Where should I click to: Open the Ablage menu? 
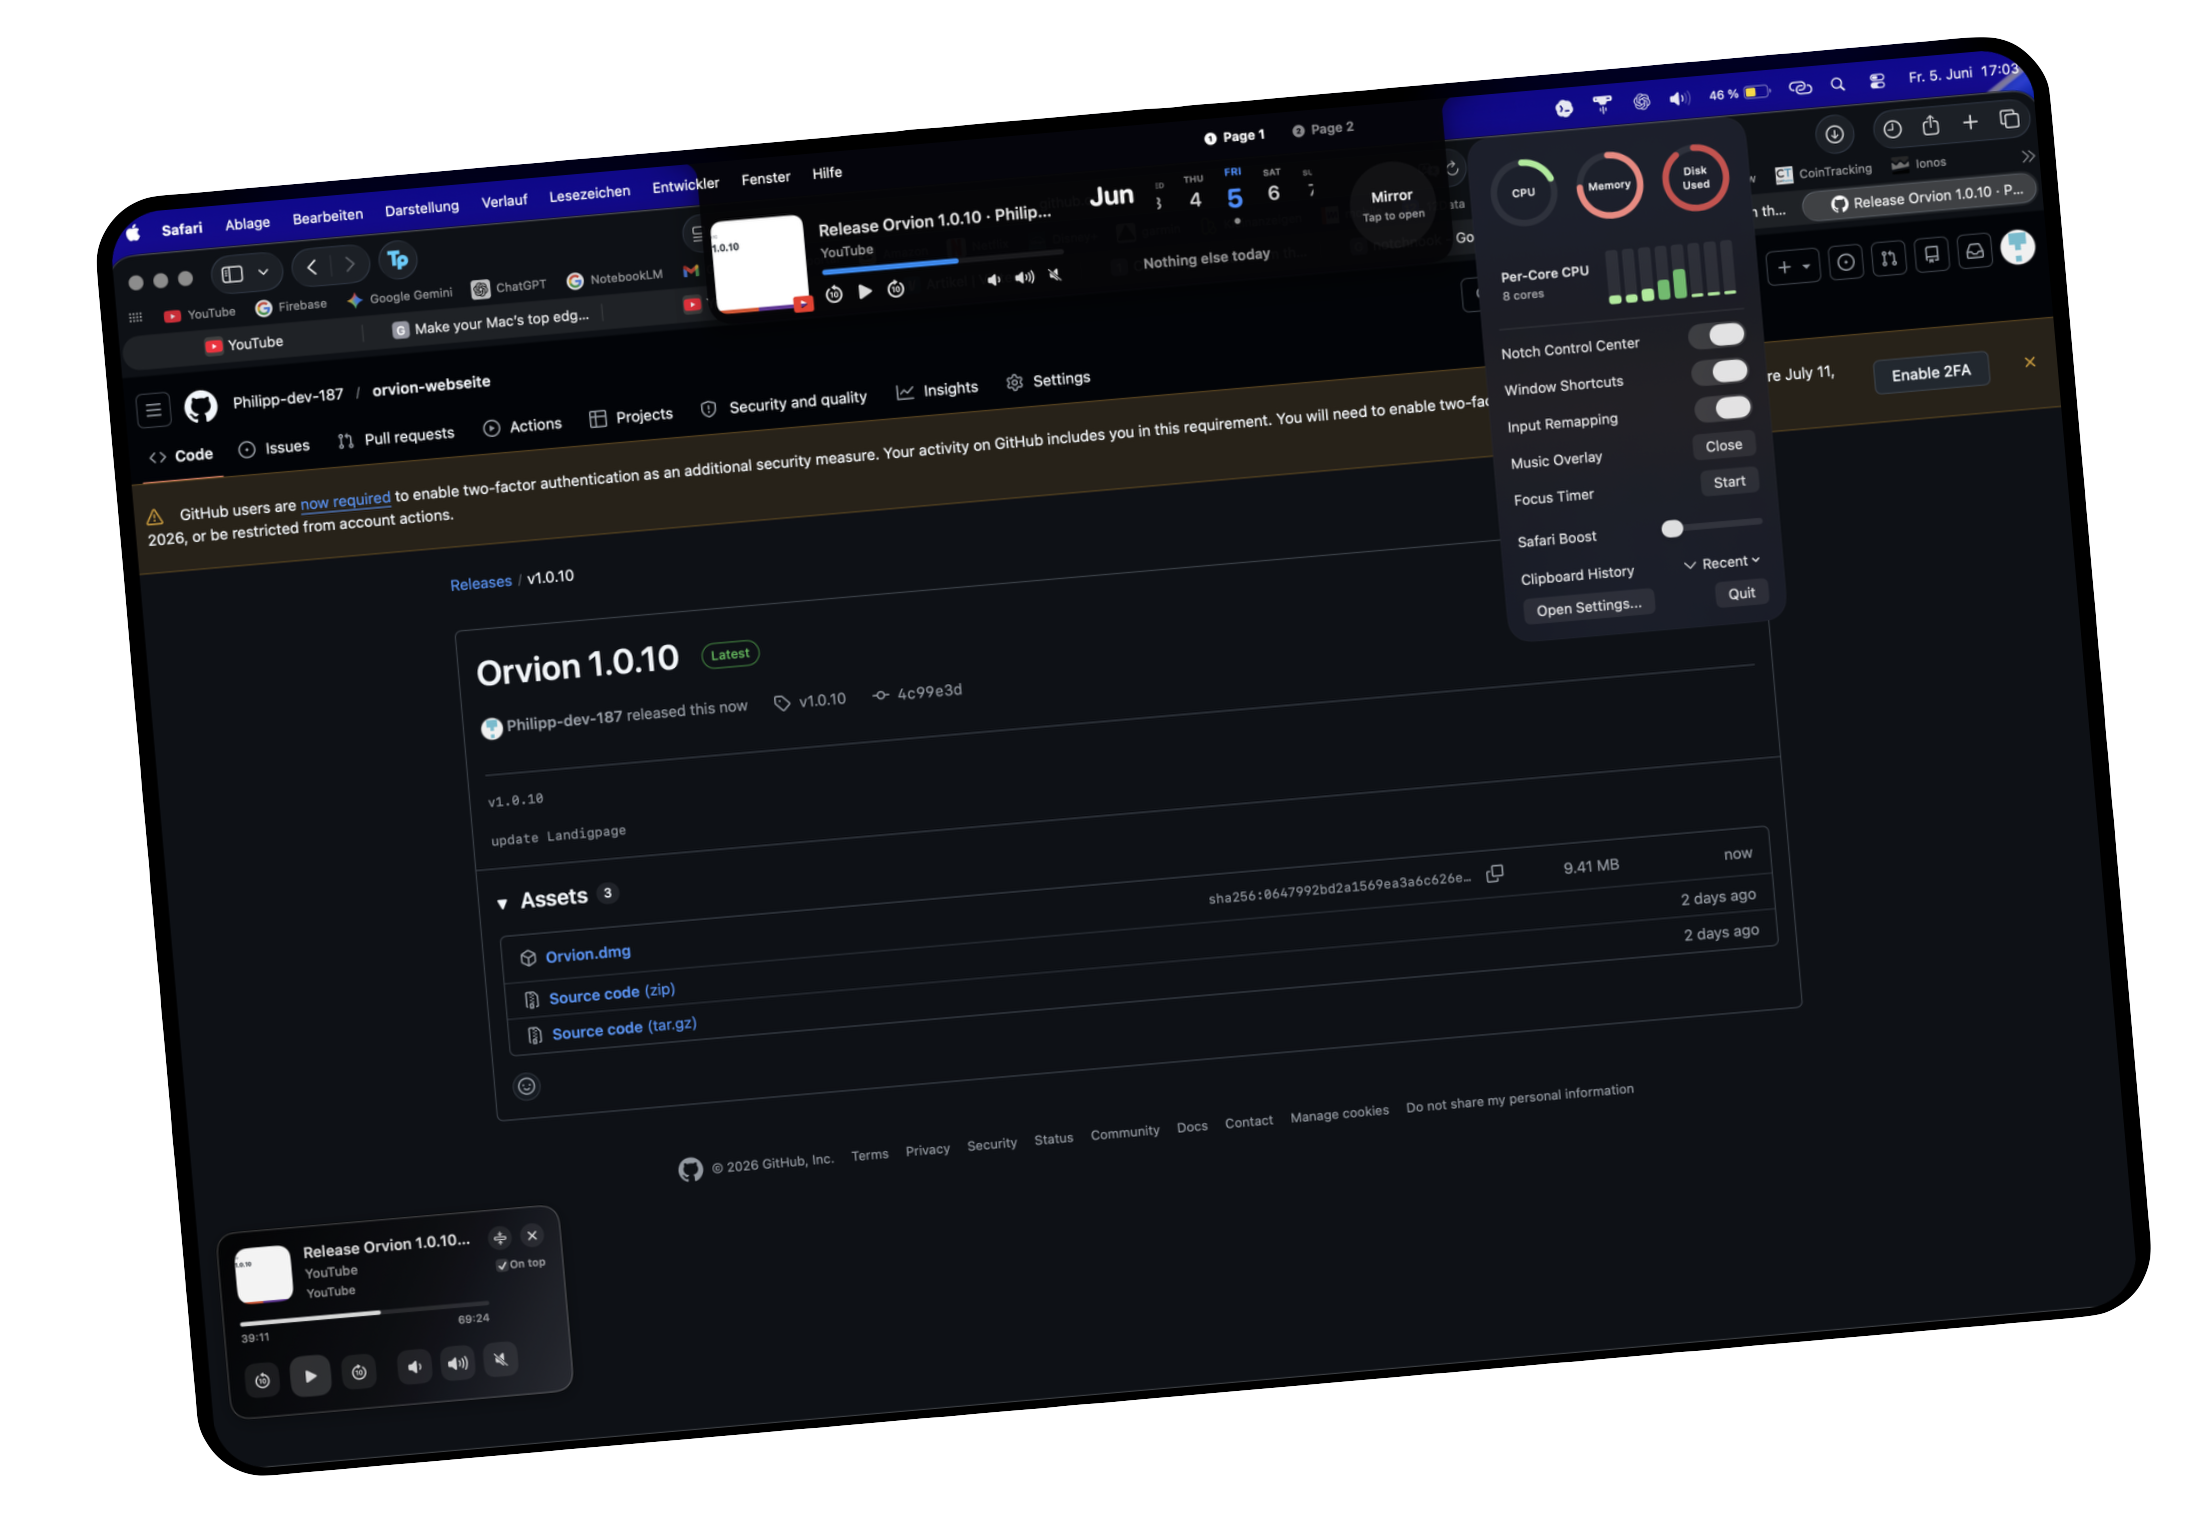click(247, 223)
